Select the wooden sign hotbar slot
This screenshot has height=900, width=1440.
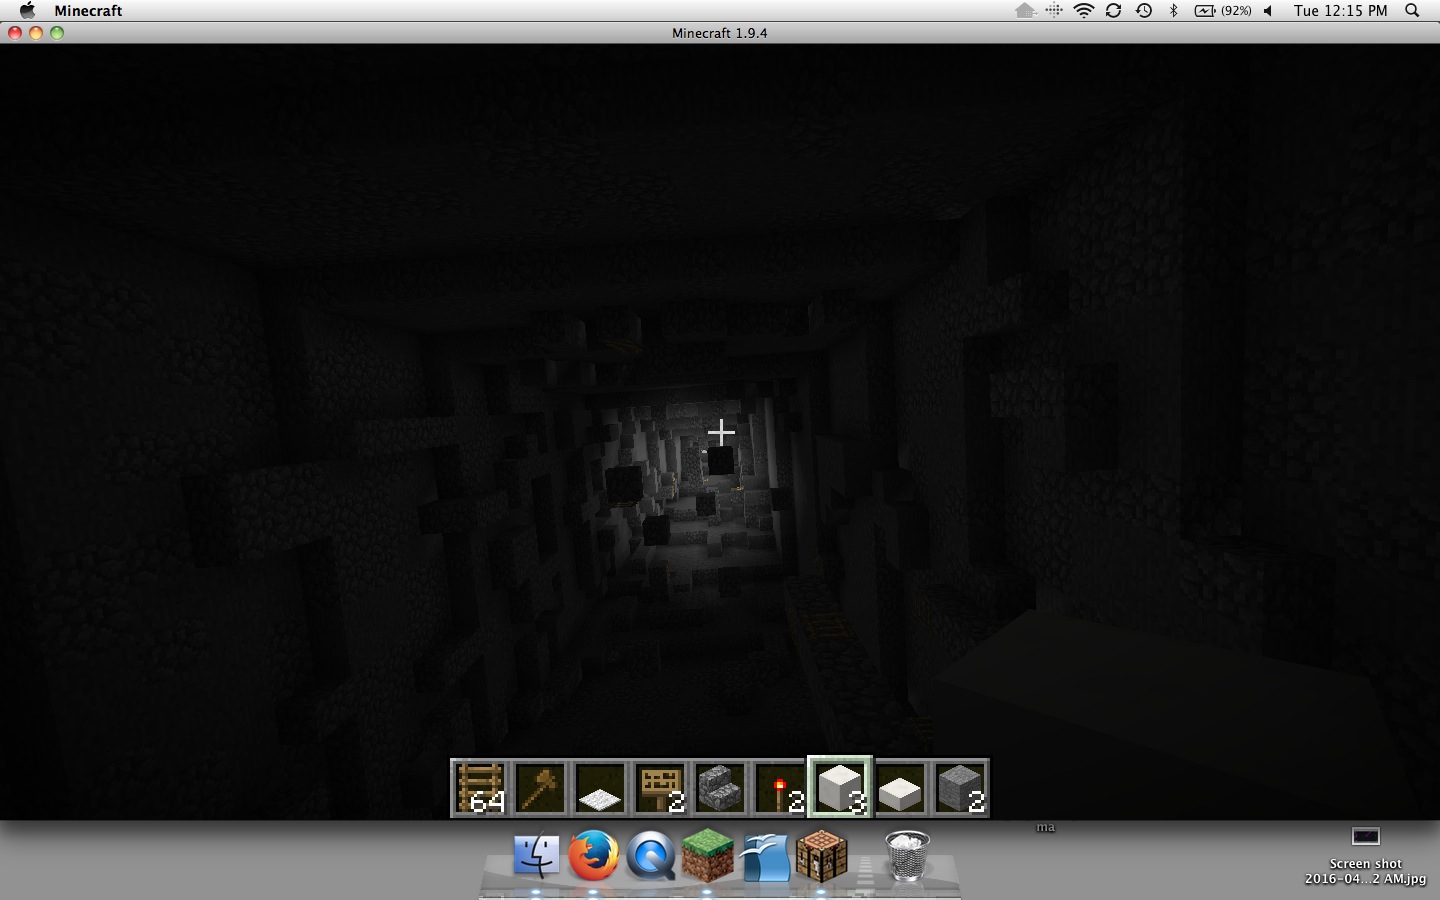click(x=660, y=788)
